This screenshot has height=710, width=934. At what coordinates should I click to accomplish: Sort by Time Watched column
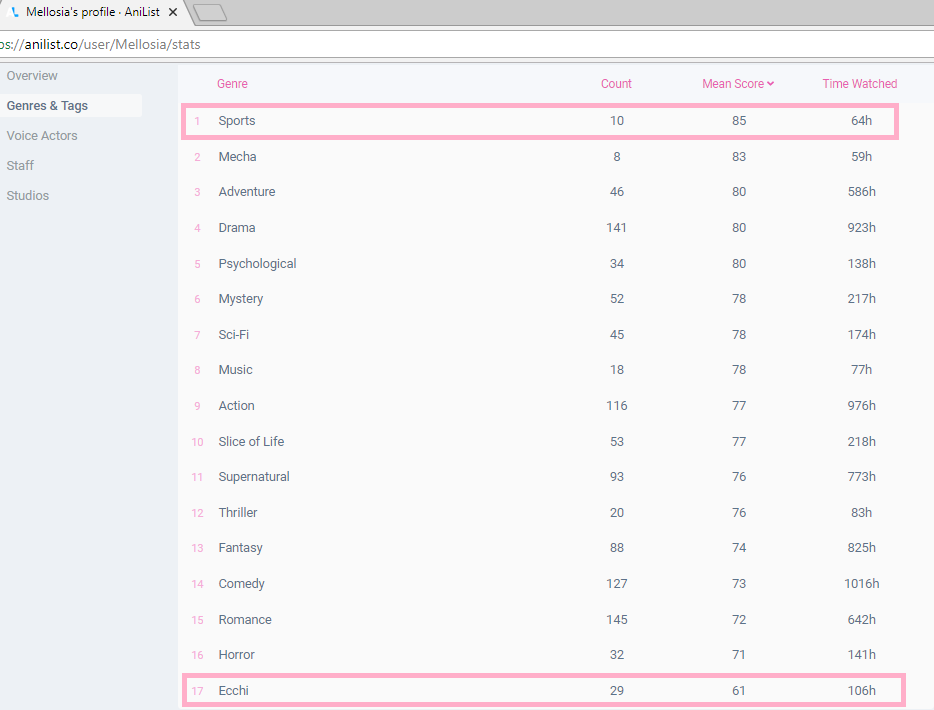pyautogui.click(x=859, y=84)
